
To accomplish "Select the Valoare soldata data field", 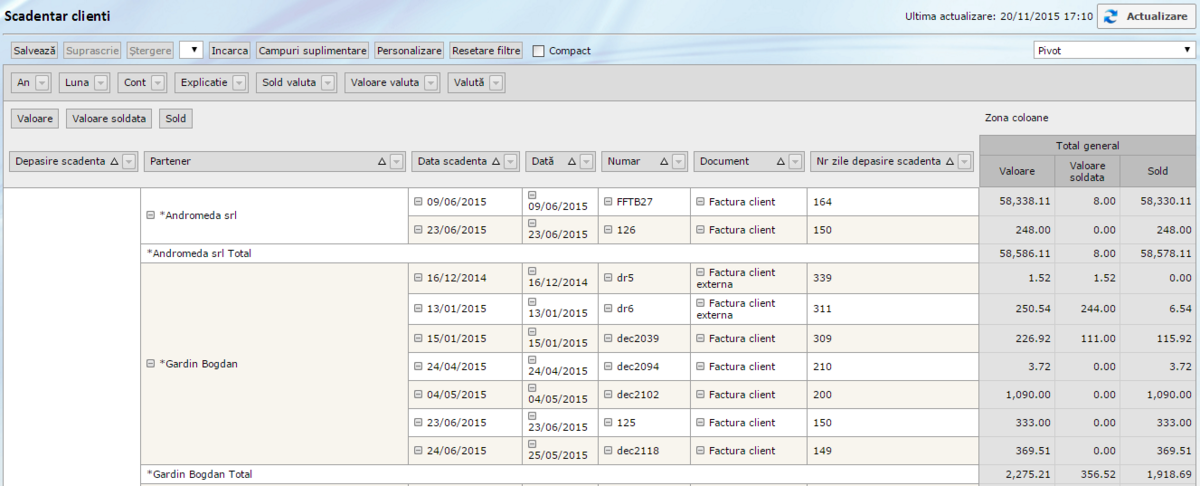I will pyautogui.click(x=110, y=119).
